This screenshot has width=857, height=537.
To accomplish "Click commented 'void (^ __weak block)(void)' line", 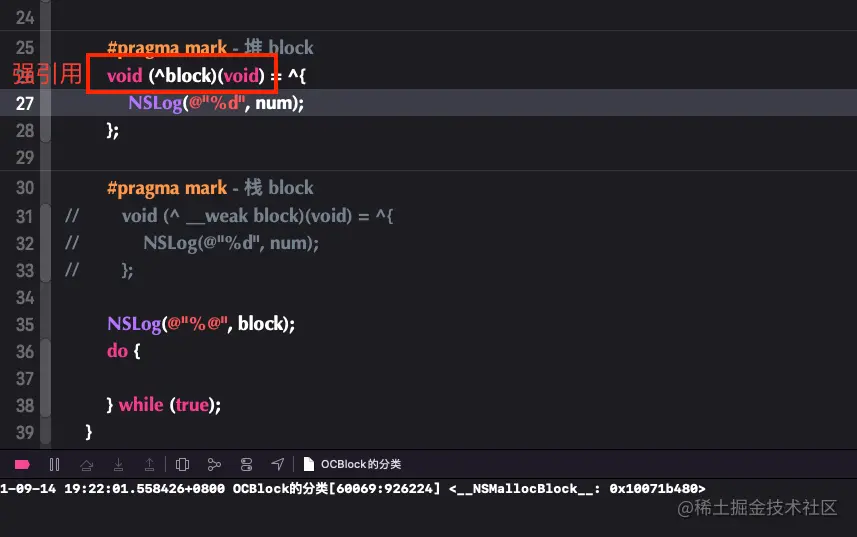I will pyautogui.click(x=257, y=216).
